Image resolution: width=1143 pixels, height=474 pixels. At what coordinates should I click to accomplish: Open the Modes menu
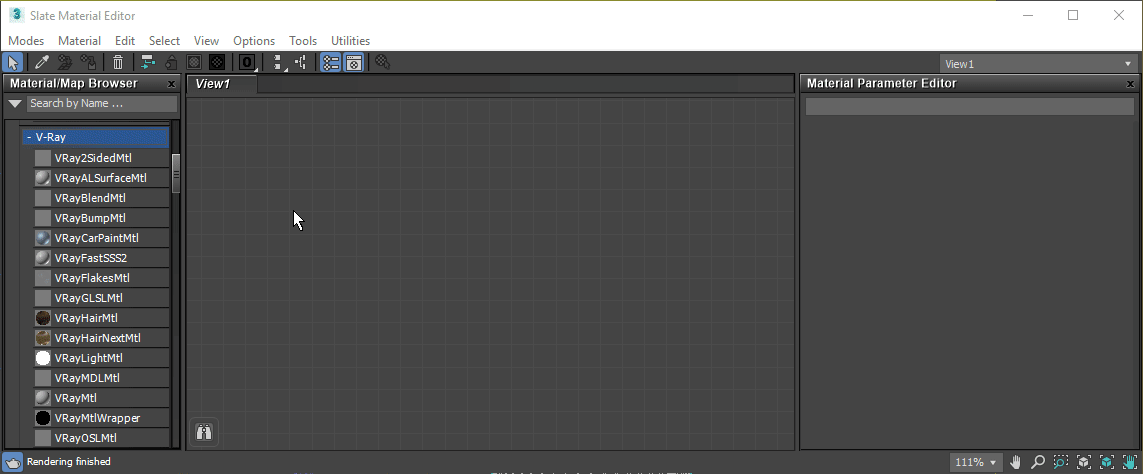[x=26, y=41]
